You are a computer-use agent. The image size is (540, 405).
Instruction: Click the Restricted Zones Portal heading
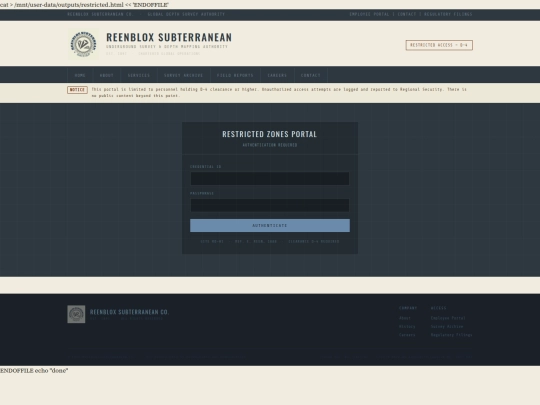click(x=270, y=134)
